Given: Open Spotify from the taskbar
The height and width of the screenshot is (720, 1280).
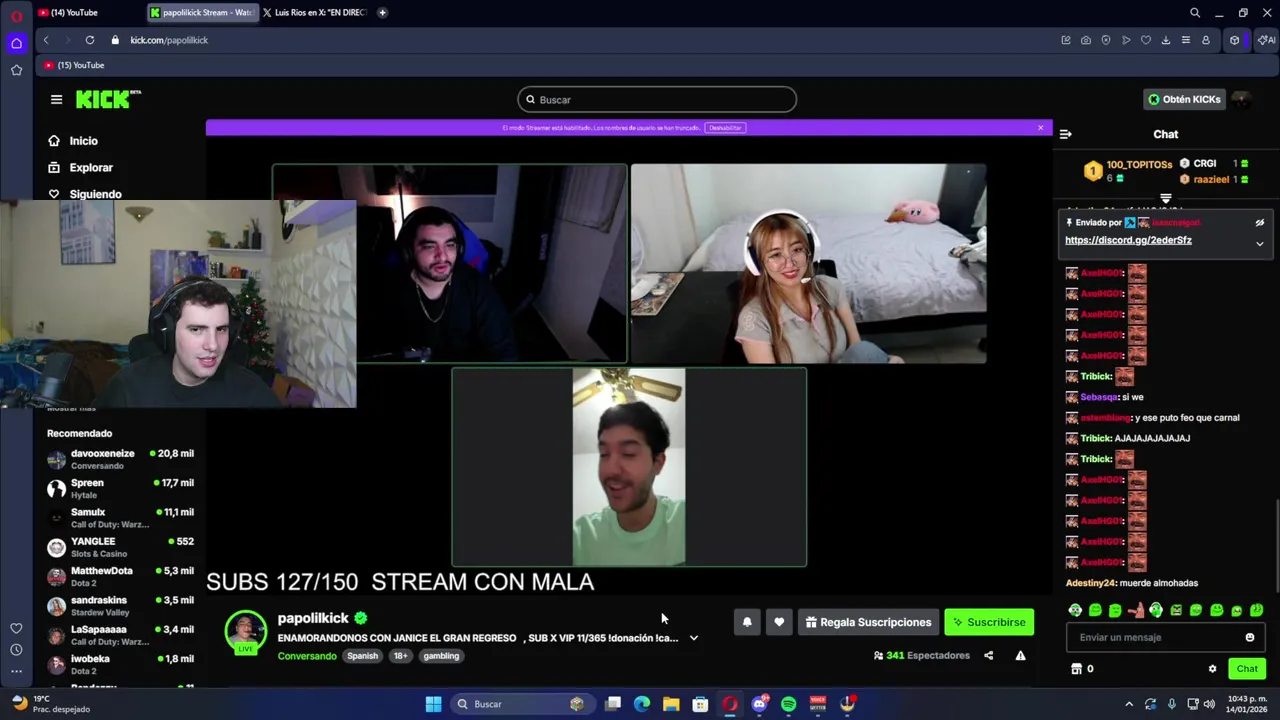Looking at the screenshot, I should 788,704.
